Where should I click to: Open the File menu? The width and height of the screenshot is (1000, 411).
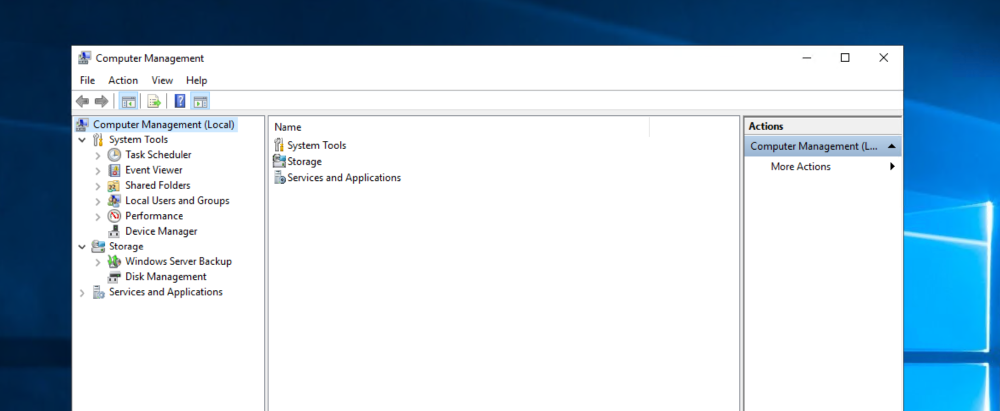pyautogui.click(x=87, y=80)
